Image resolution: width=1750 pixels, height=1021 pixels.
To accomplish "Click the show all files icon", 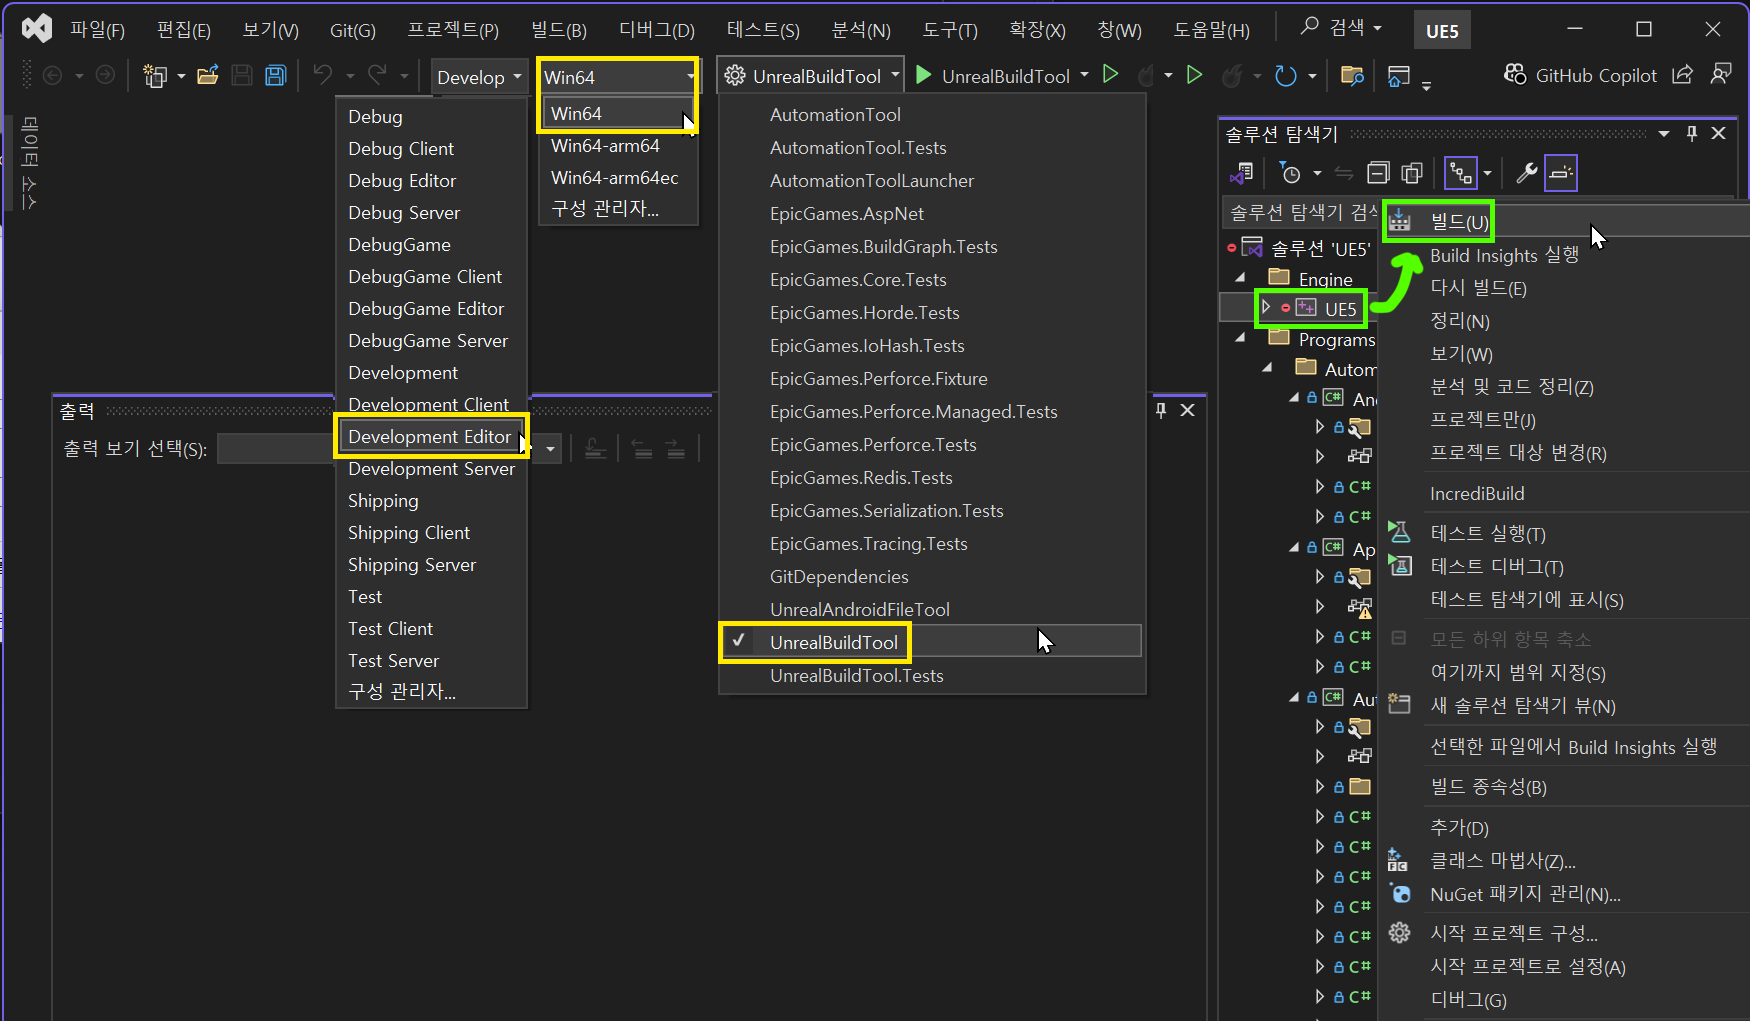I will click(1412, 174).
